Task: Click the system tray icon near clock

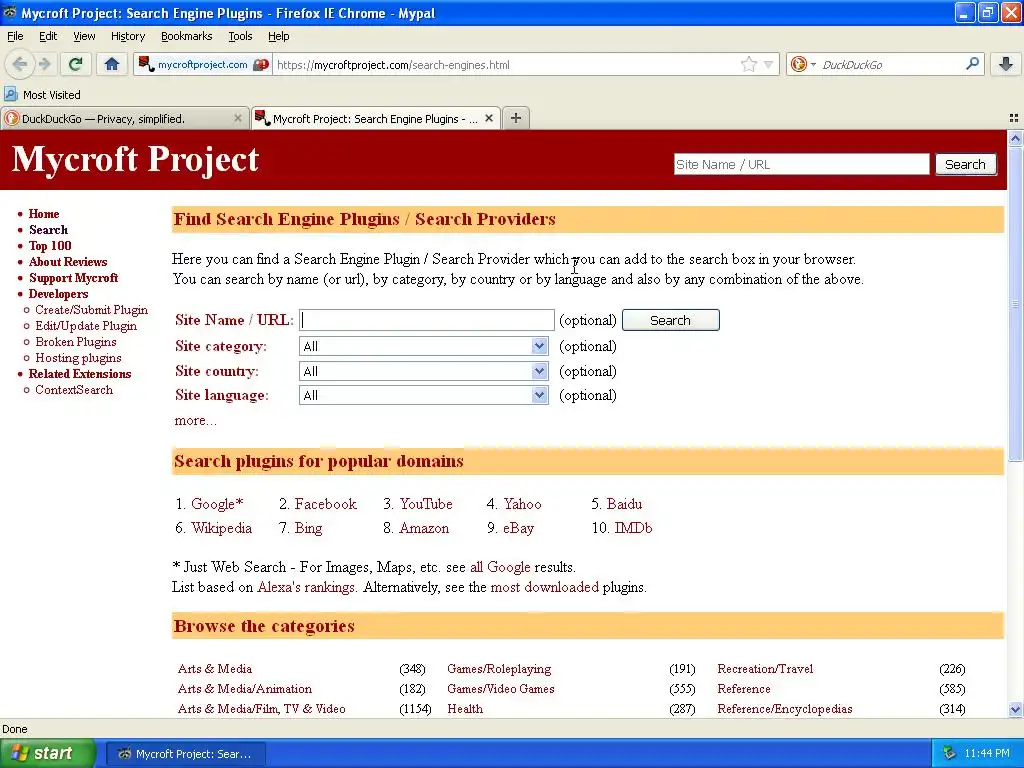Action: tap(949, 754)
